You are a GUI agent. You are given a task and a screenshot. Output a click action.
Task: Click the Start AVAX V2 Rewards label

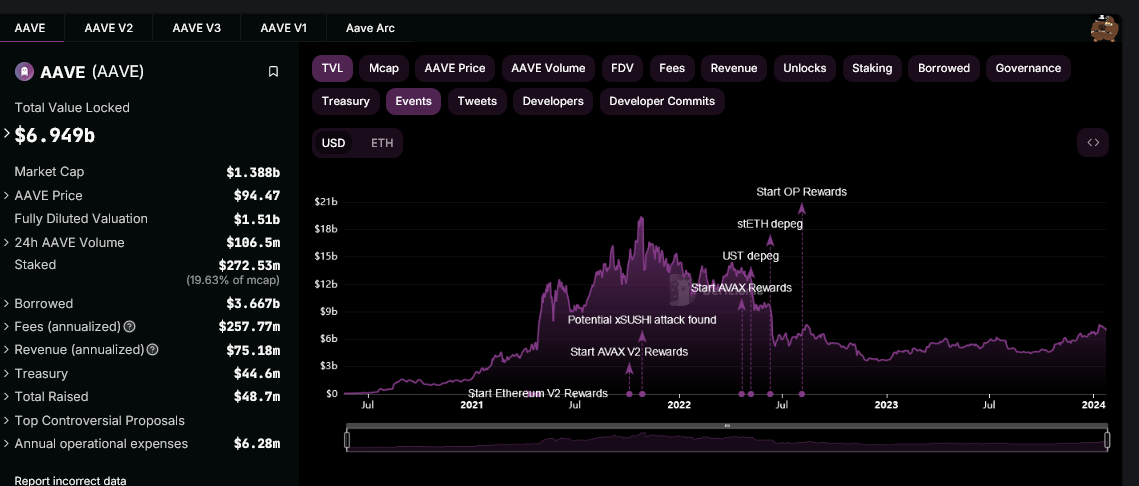[x=629, y=352]
